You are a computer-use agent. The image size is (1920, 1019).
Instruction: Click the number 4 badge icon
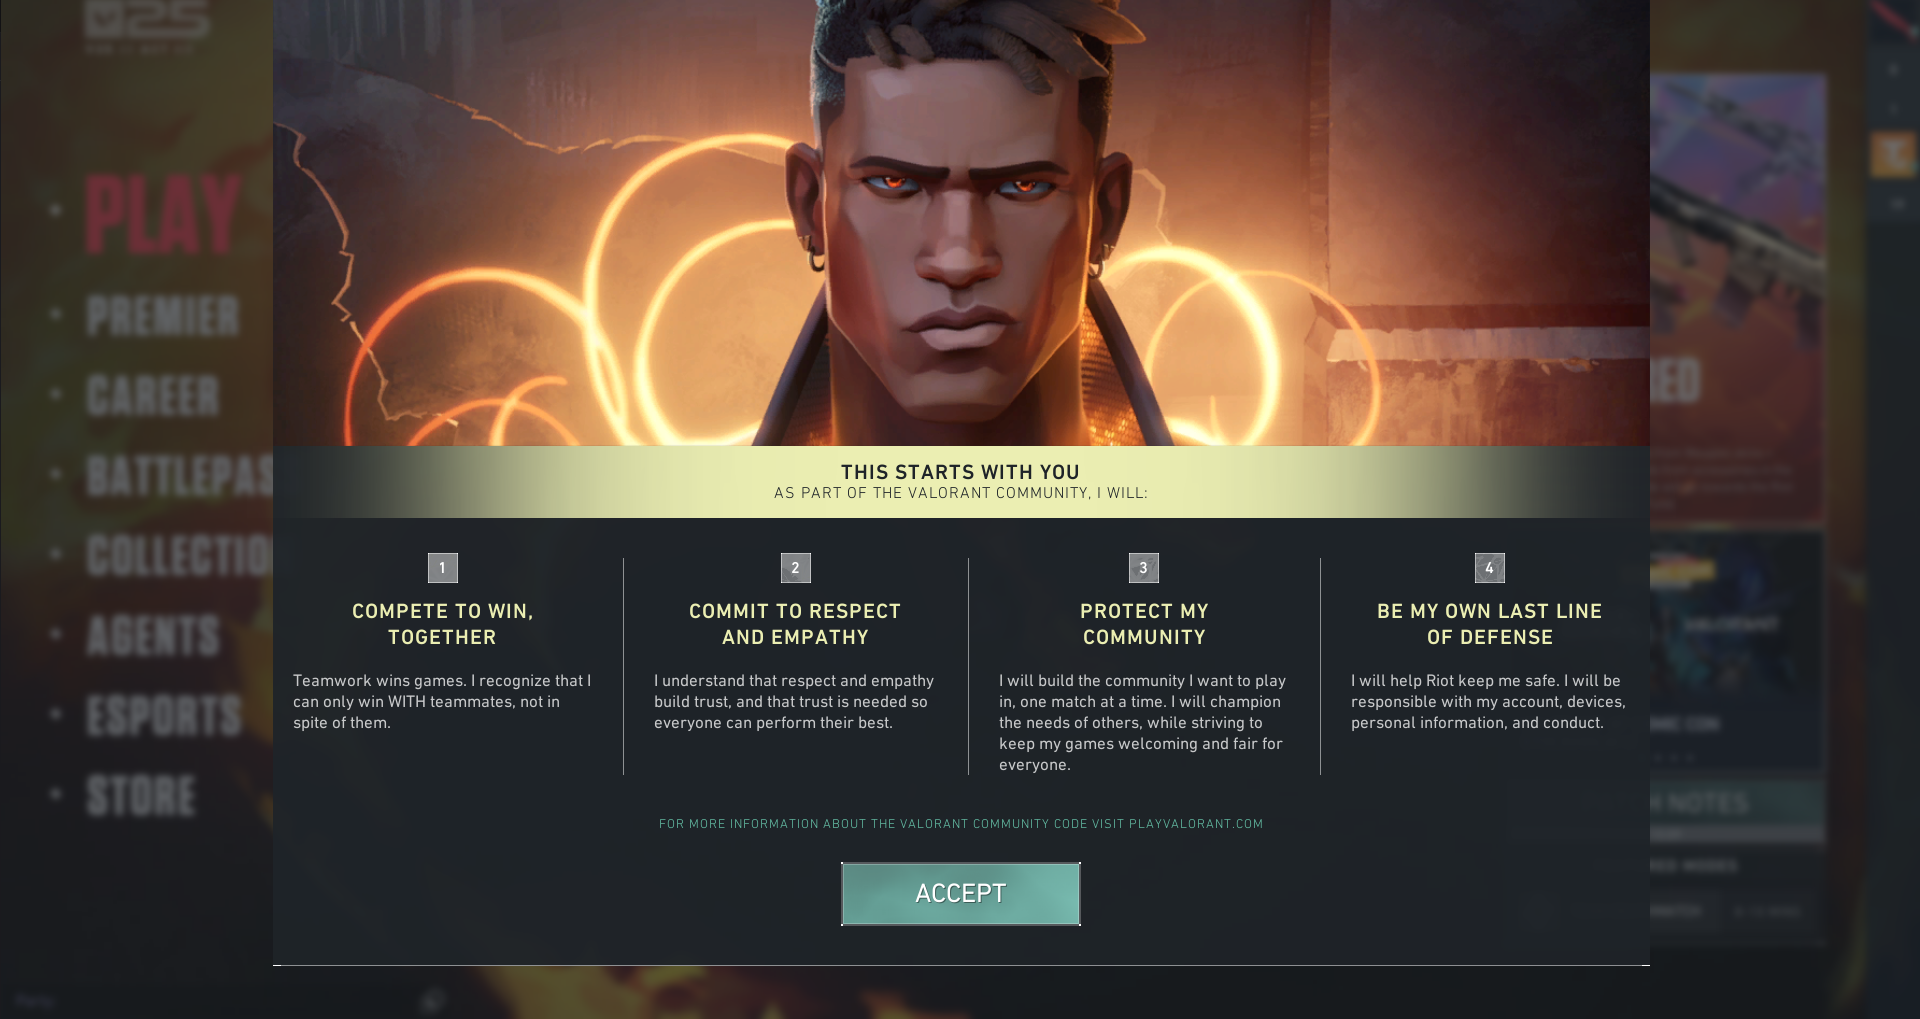tap(1489, 568)
